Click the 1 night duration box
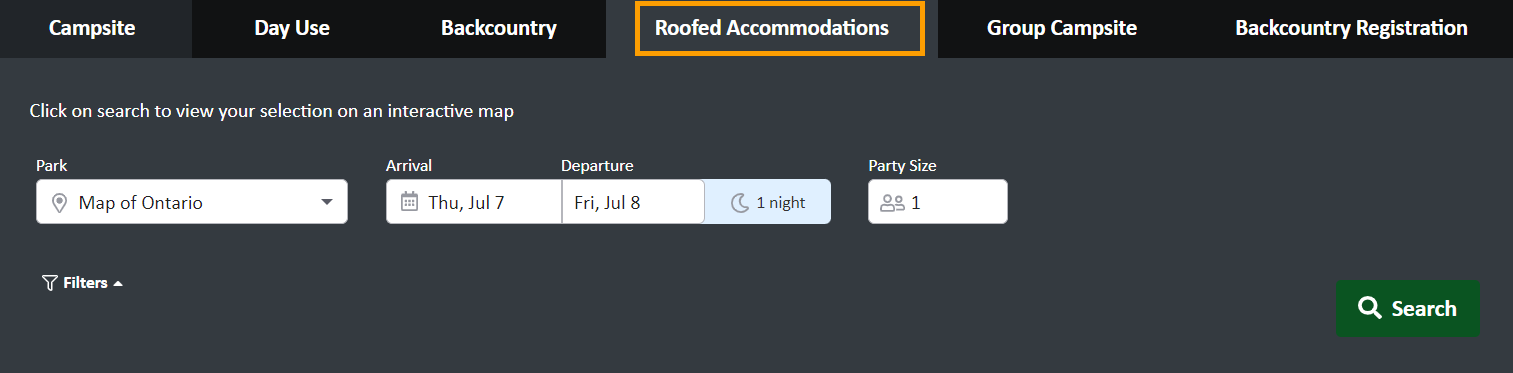This screenshot has height=373, width=1513. pyautogui.click(x=768, y=202)
